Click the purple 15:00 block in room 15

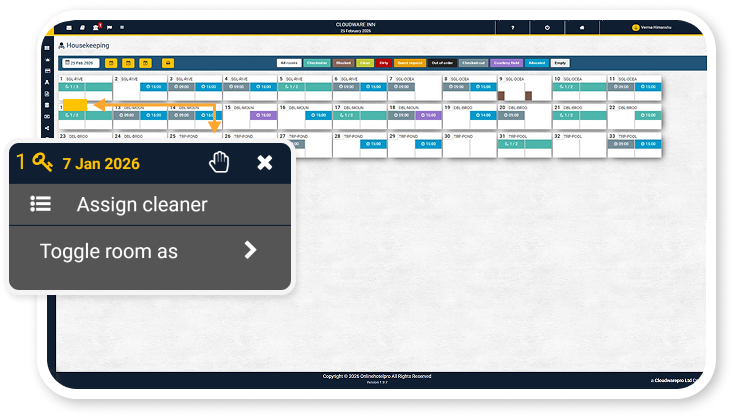(262, 115)
